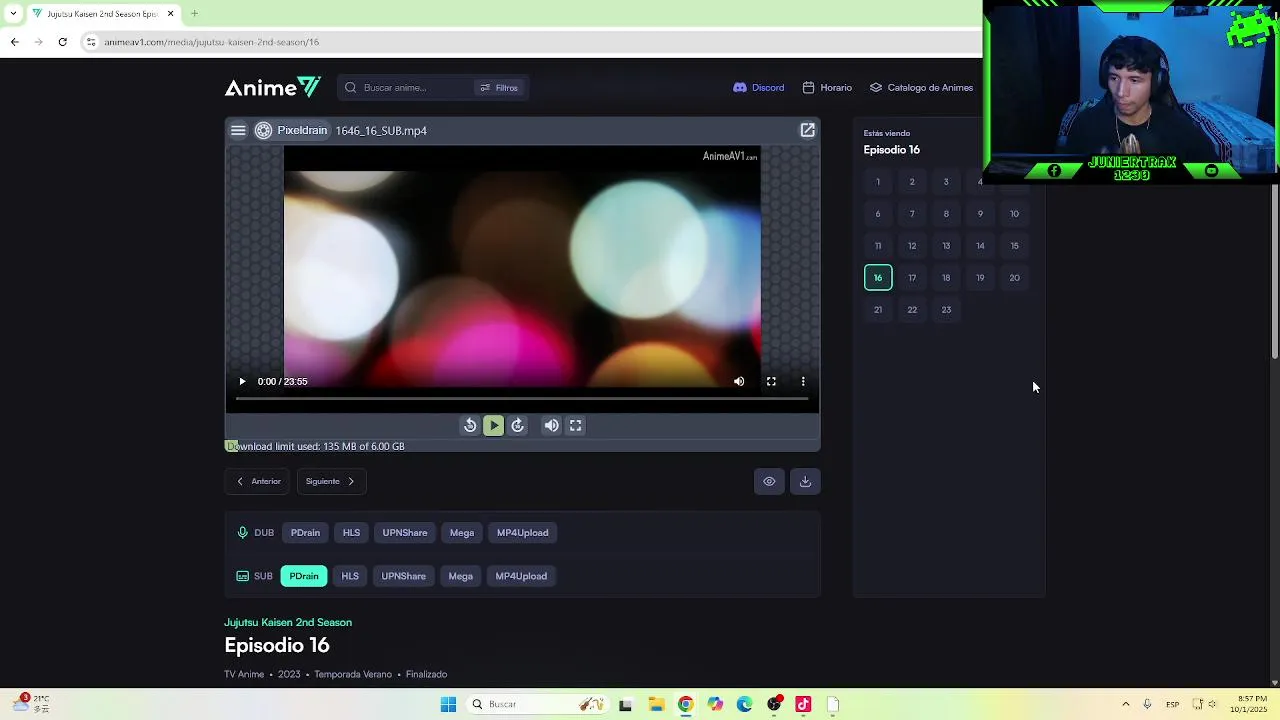Select DUB UPNShare server
This screenshot has height=720, width=1280.
405,533
